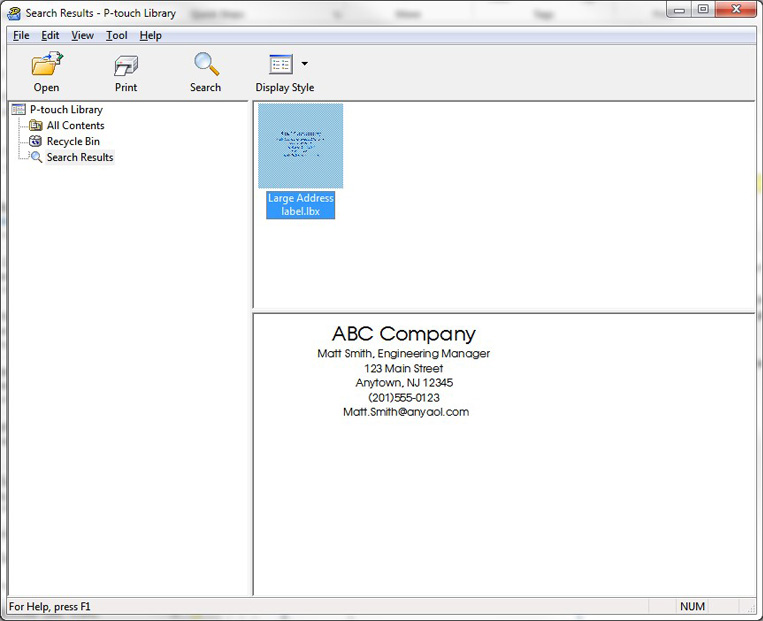Open the Edit menu
Screen dimensions: 763x621
pyautogui.click(x=50, y=36)
